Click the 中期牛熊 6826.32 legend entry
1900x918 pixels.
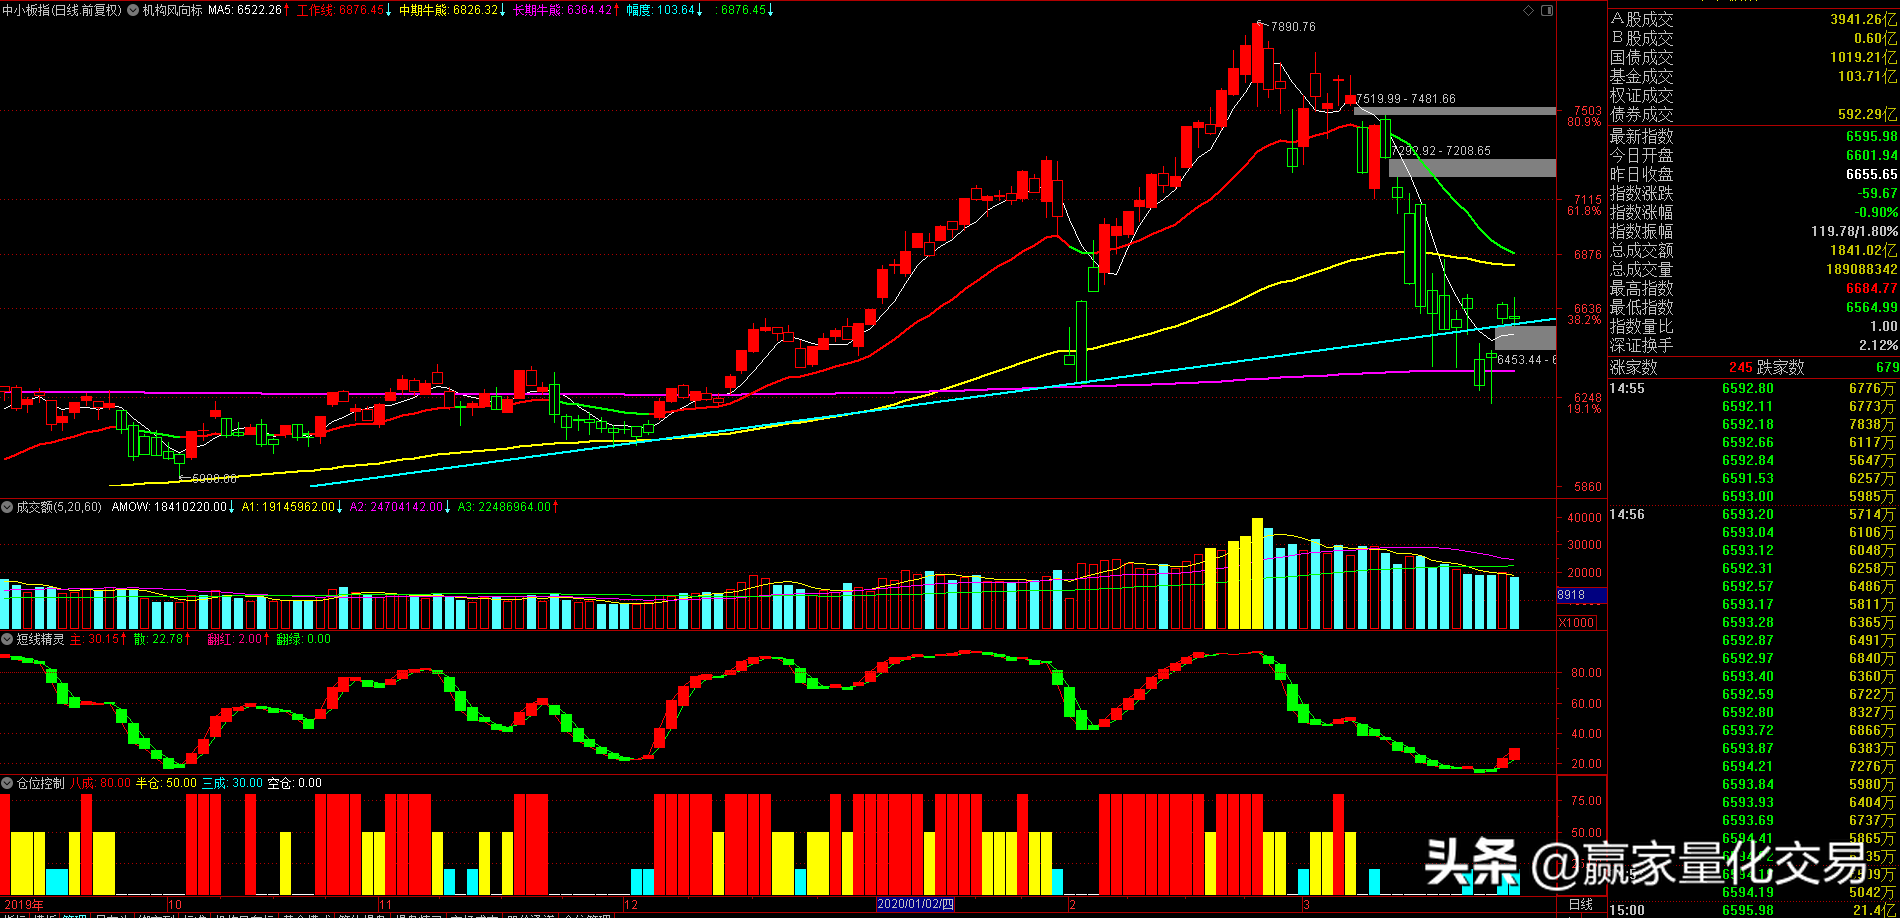tap(452, 10)
